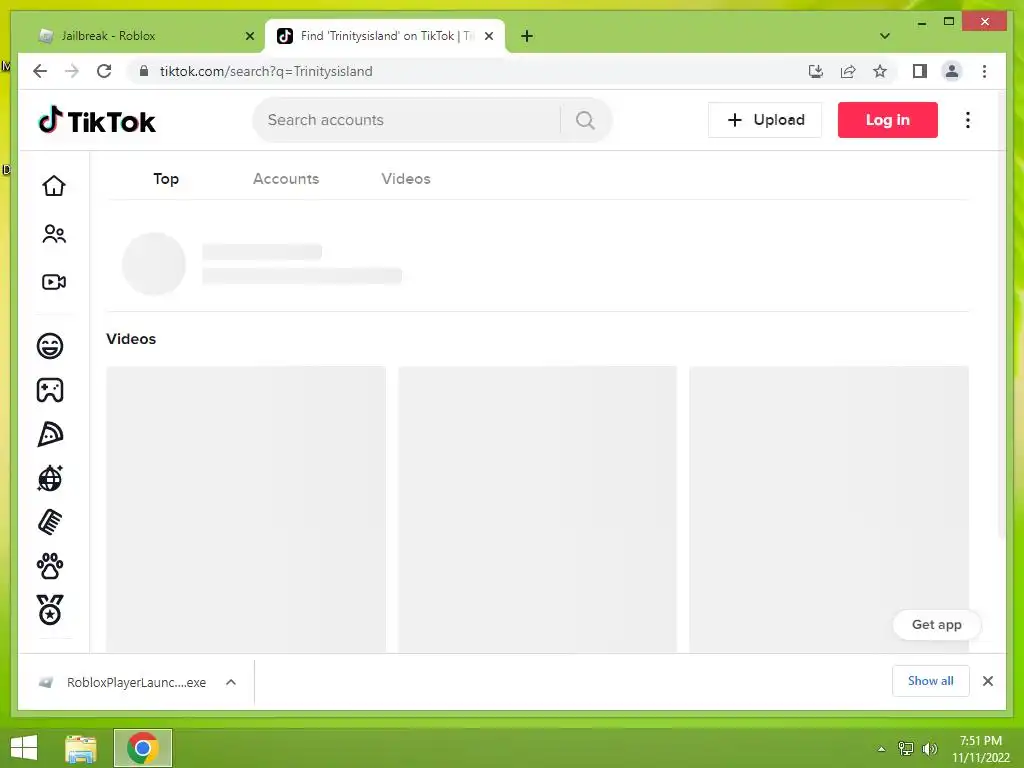Click the install app icon in address bar
This screenshot has width=1024, height=768.
(x=816, y=71)
